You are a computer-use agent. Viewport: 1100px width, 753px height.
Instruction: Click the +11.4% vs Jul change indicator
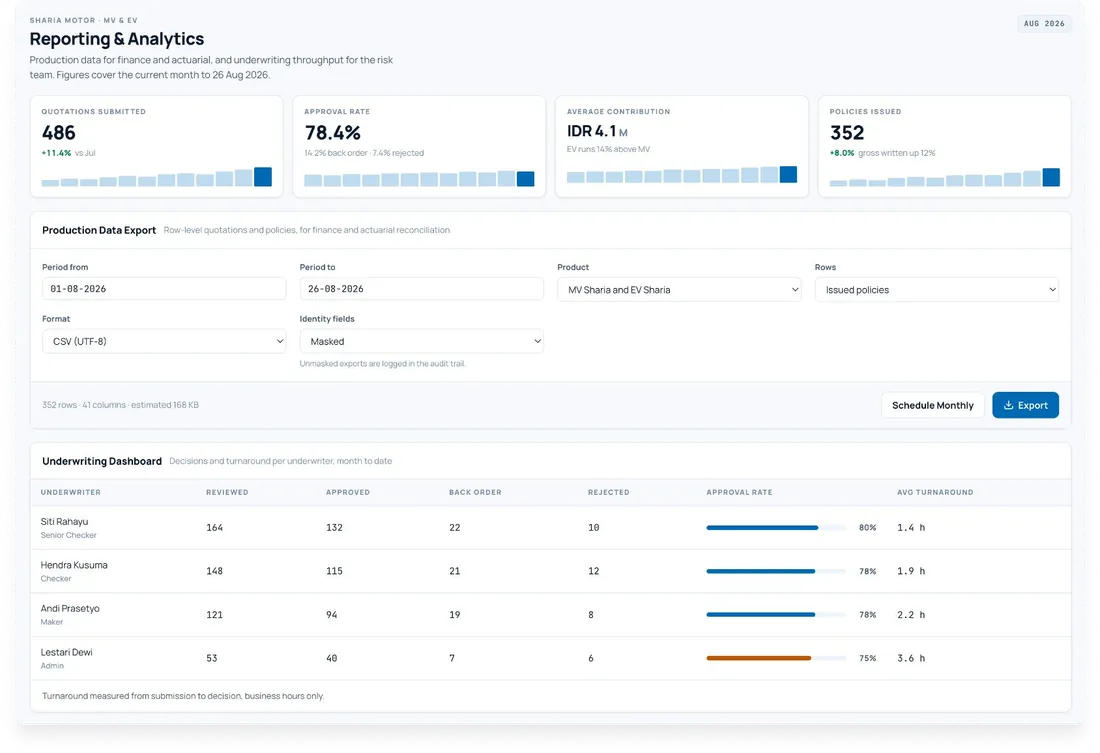coord(68,153)
